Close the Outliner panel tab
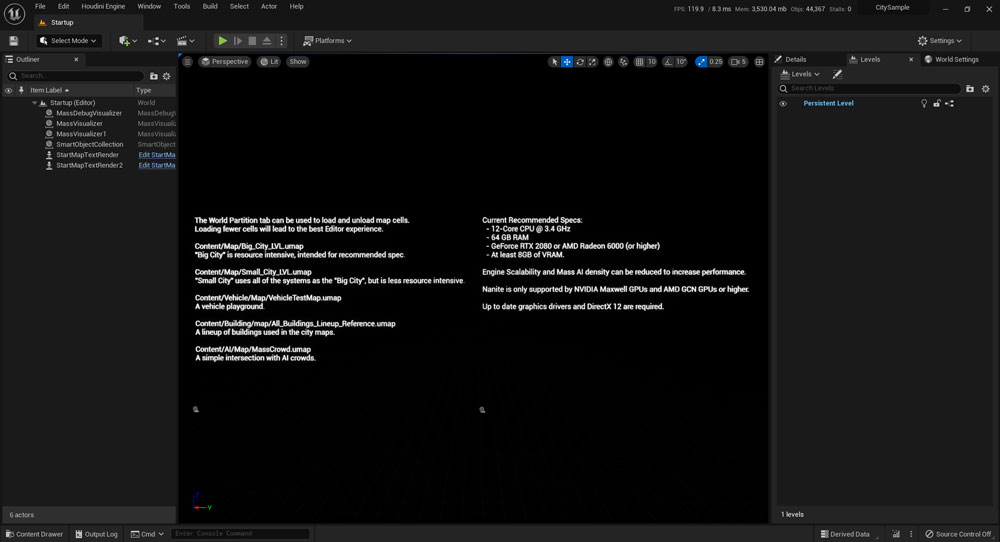Screen dimensions: 1000x542 [76, 59]
